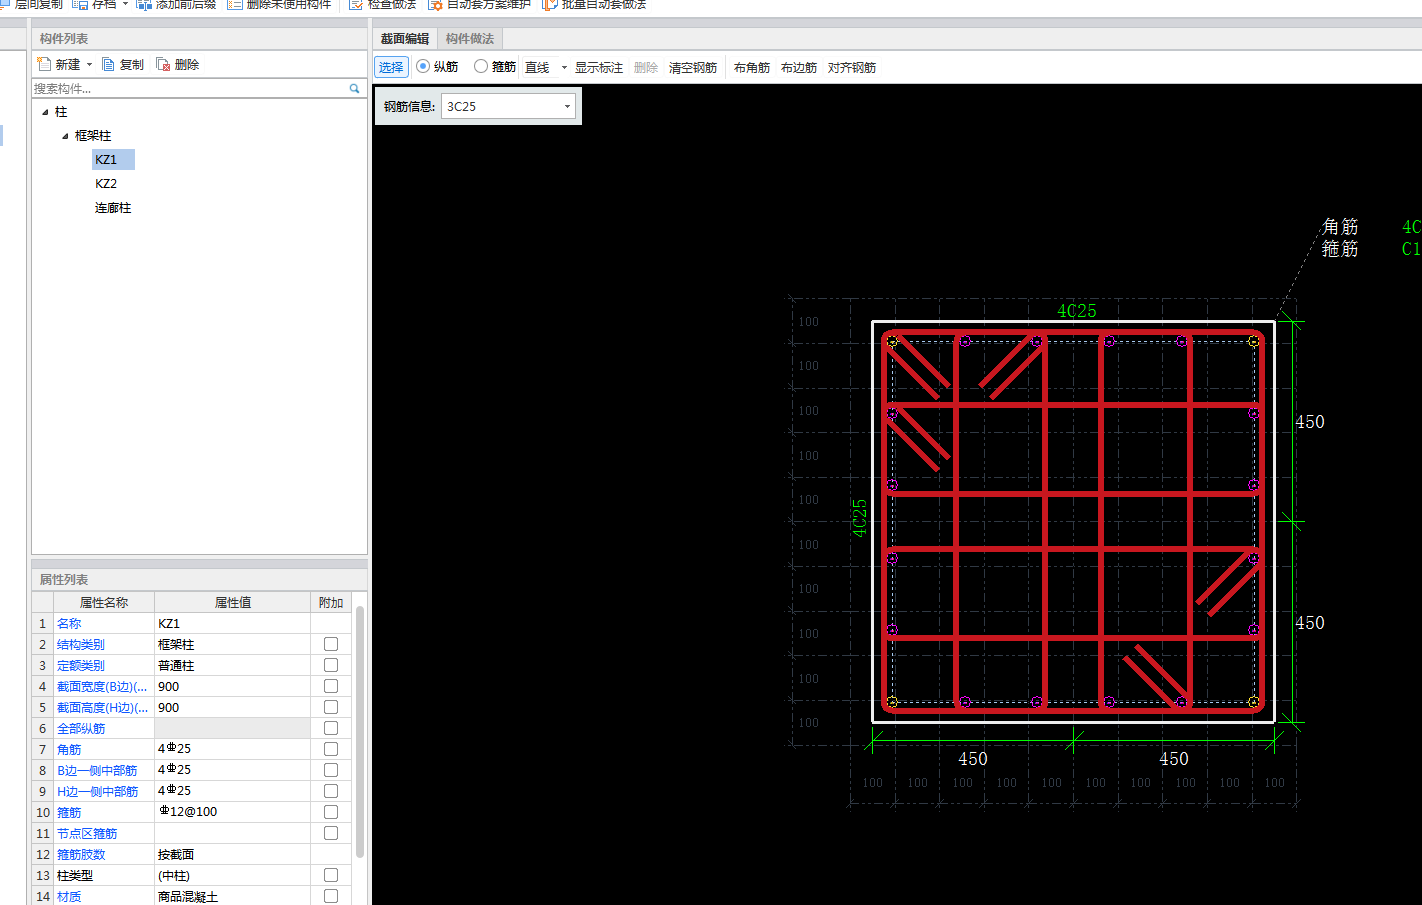Tick the 附加 checkbox for H边一侧中部筋

tap(331, 791)
